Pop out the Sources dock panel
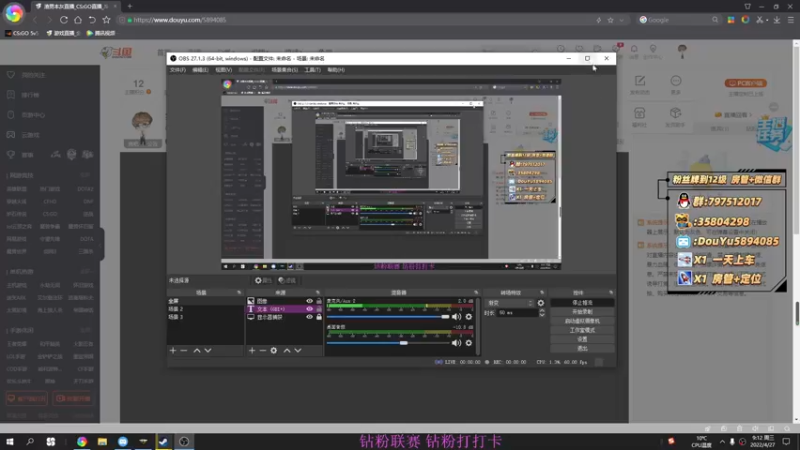800x450 pixels. 317,293
